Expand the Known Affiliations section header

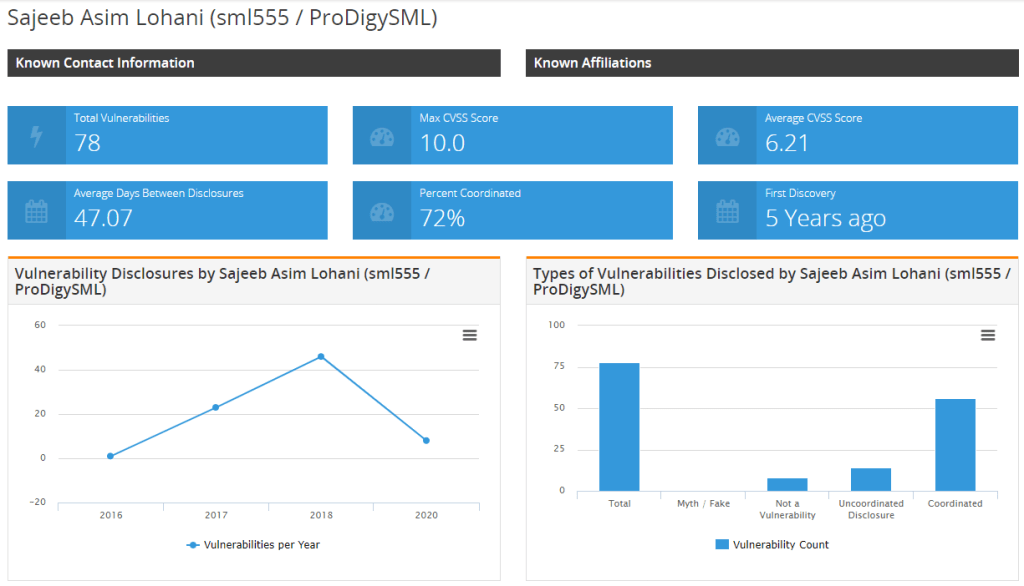772,63
